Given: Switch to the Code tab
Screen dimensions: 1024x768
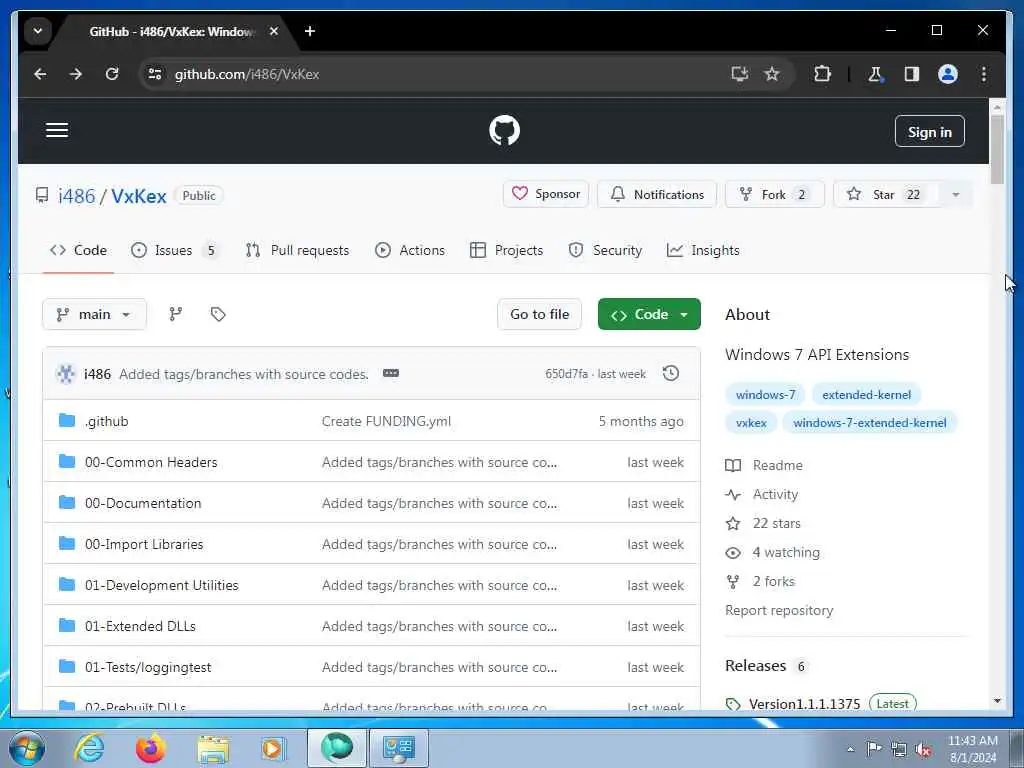Looking at the screenshot, I should pyautogui.click(x=78, y=250).
